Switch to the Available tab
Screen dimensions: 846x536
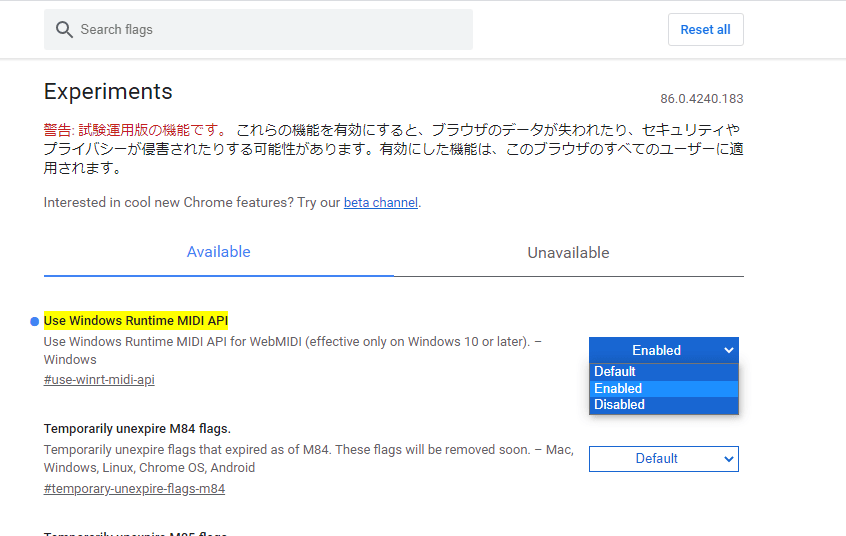pyautogui.click(x=219, y=252)
